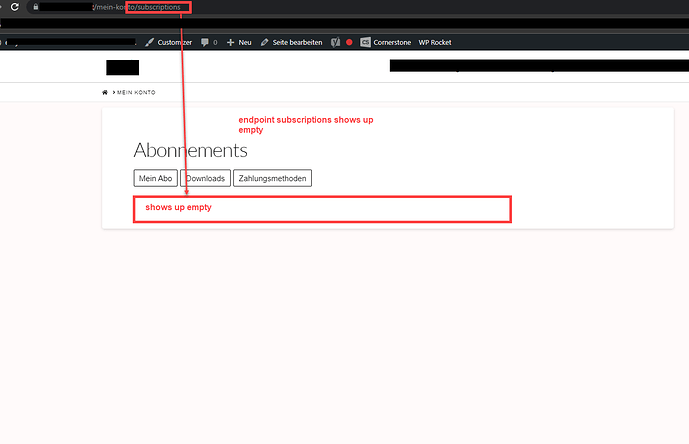
Task: Select the Mein Abo button
Action: coord(155,178)
